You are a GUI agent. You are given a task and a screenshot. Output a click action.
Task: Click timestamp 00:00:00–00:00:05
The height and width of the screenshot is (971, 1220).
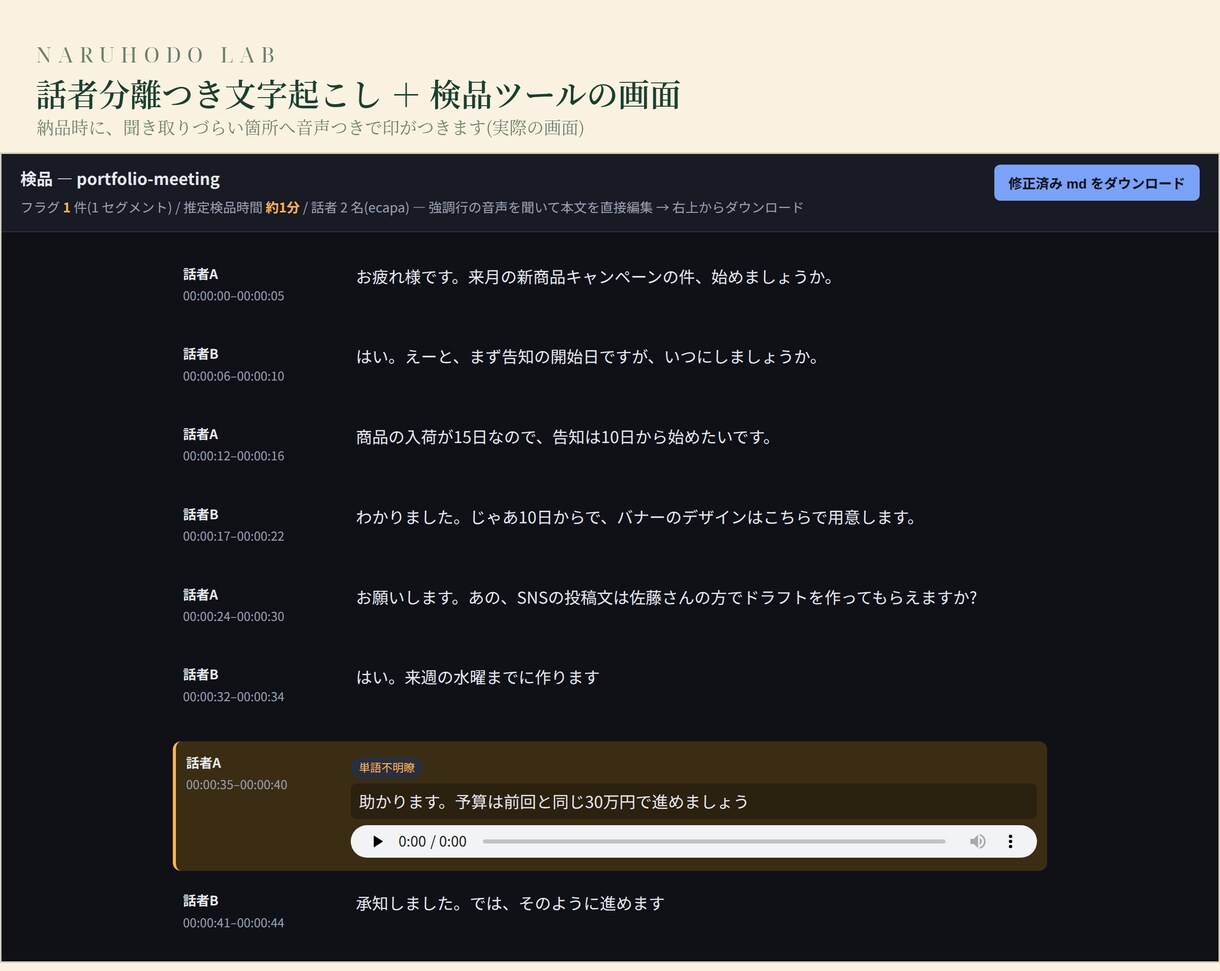(x=233, y=296)
